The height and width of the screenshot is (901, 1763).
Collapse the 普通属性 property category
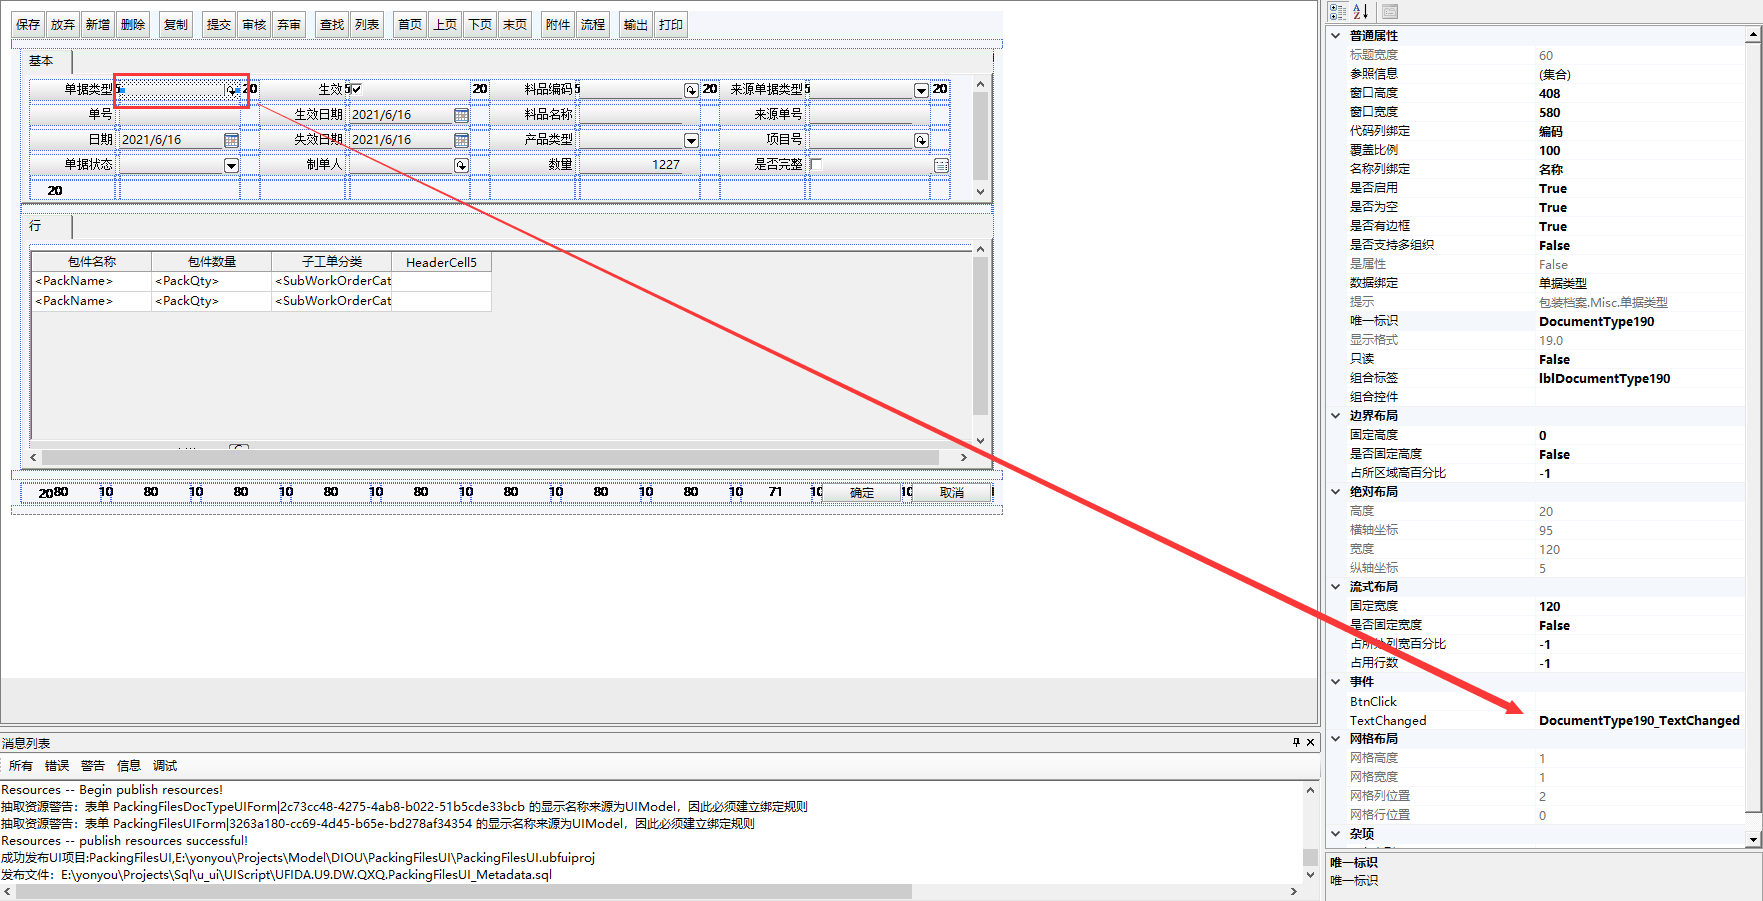pyautogui.click(x=1336, y=36)
